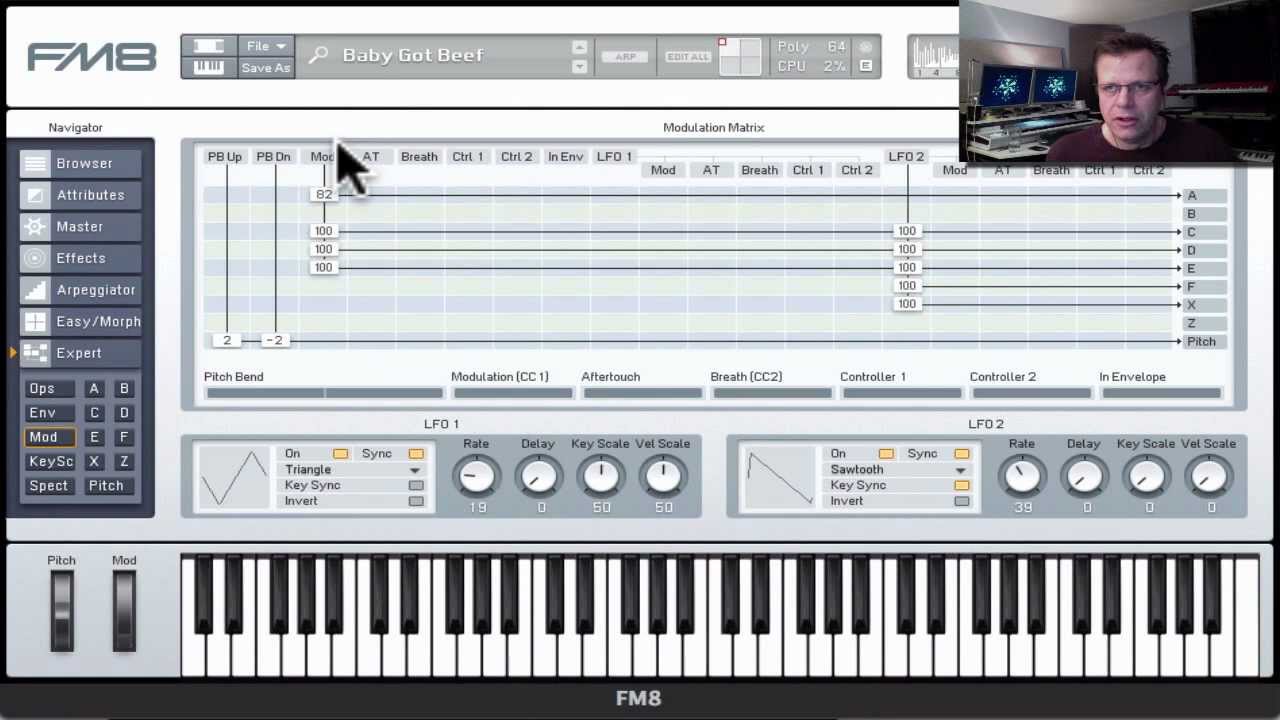Image resolution: width=1280 pixels, height=720 pixels.
Task: Click the FM8 logo
Action: coord(91,57)
